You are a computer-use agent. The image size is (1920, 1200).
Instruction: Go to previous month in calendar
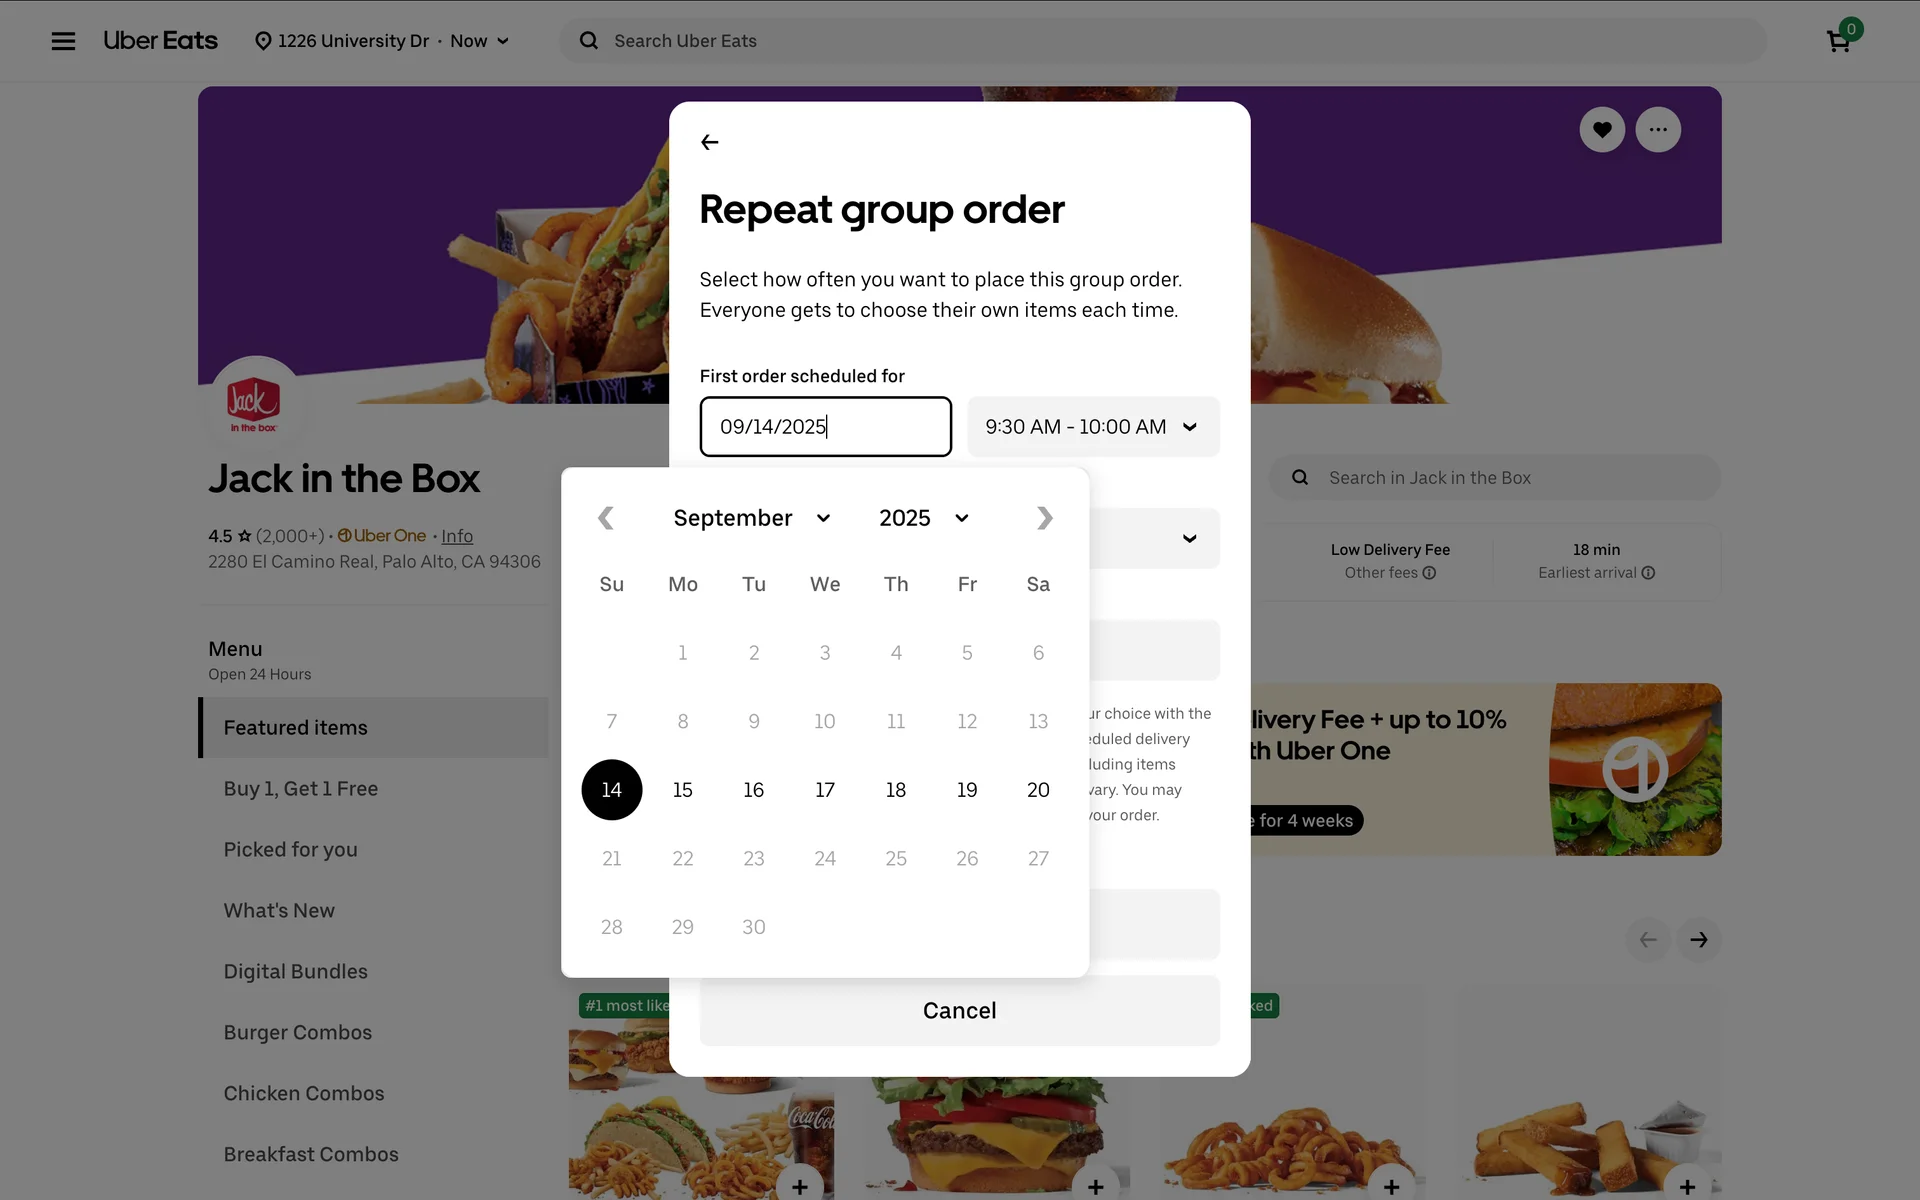606,518
